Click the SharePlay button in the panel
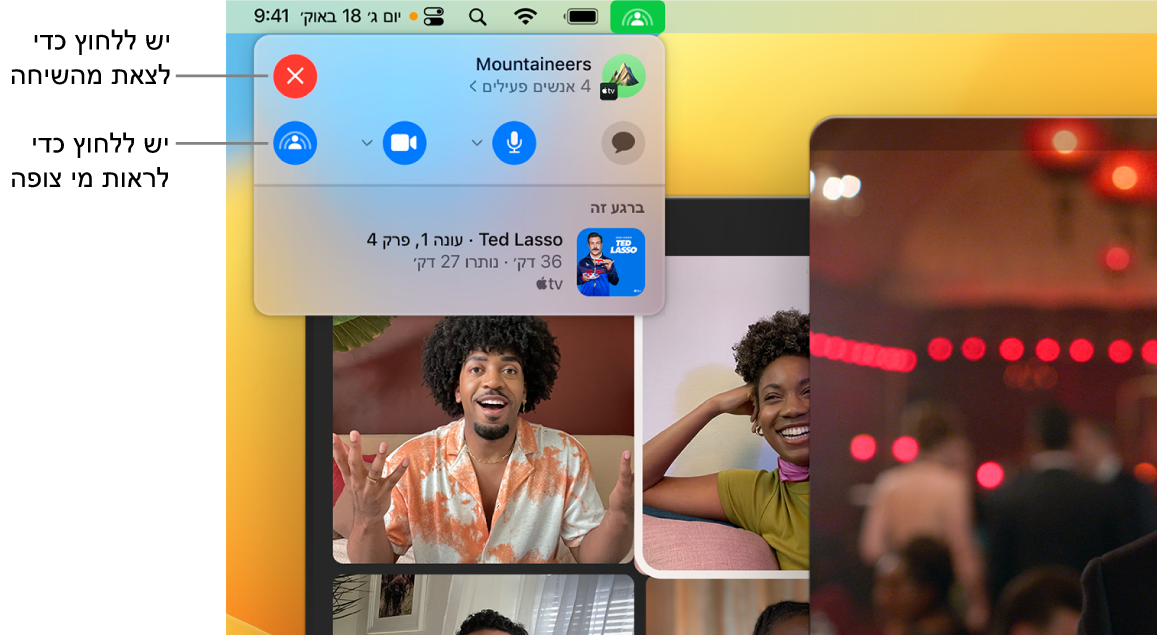Viewport: 1157px width, 636px height. (x=295, y=142)
